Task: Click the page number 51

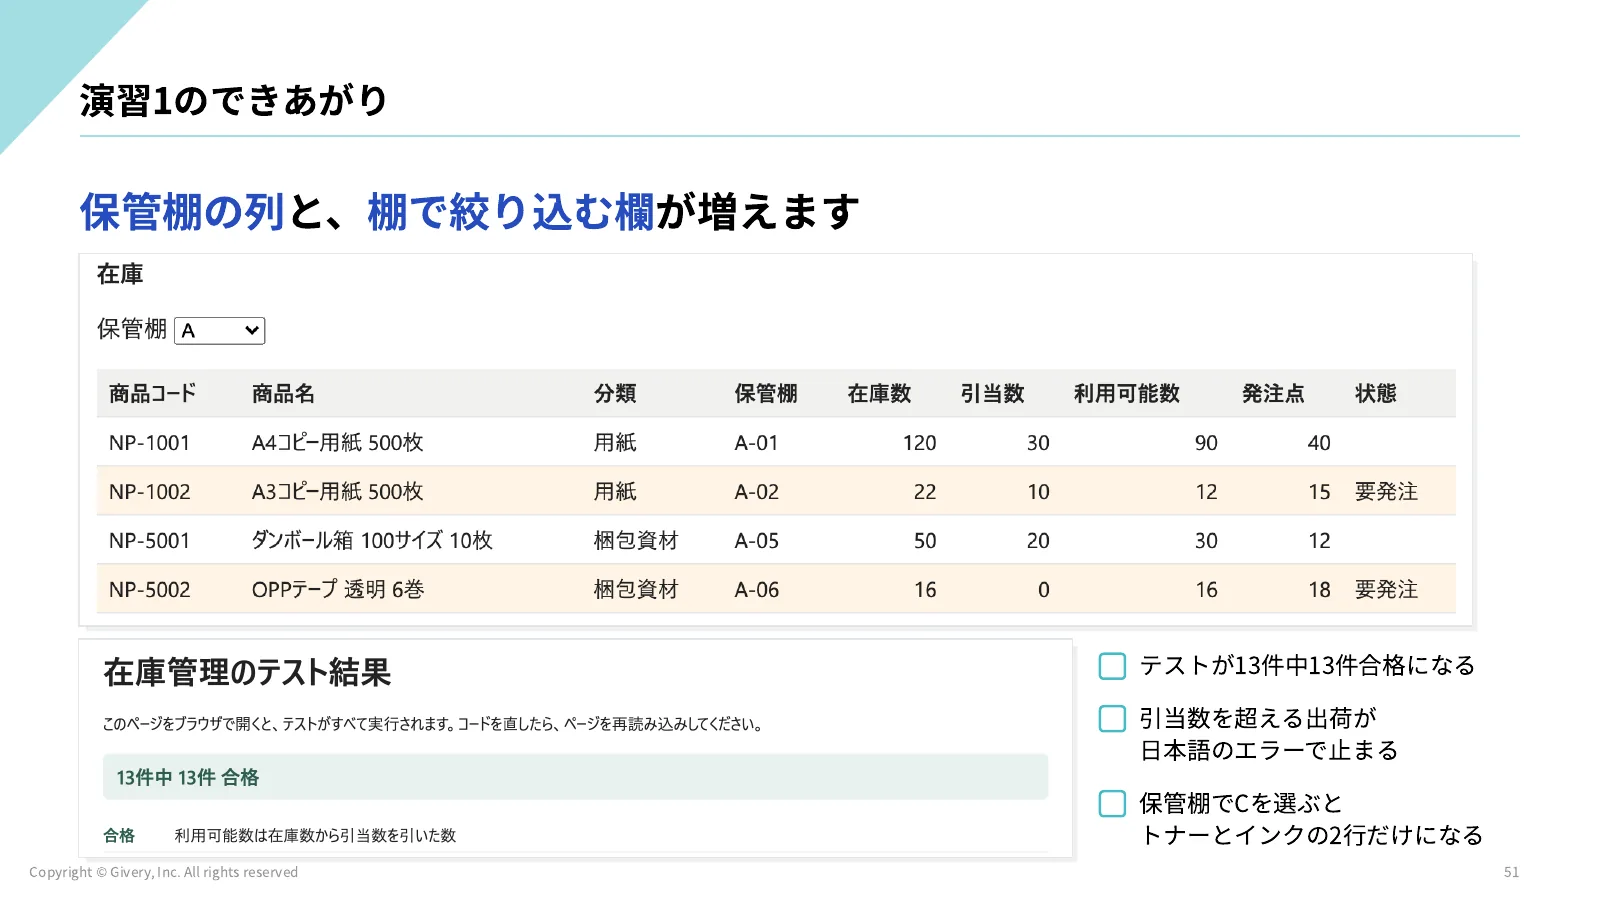Action: (1511, 872)
